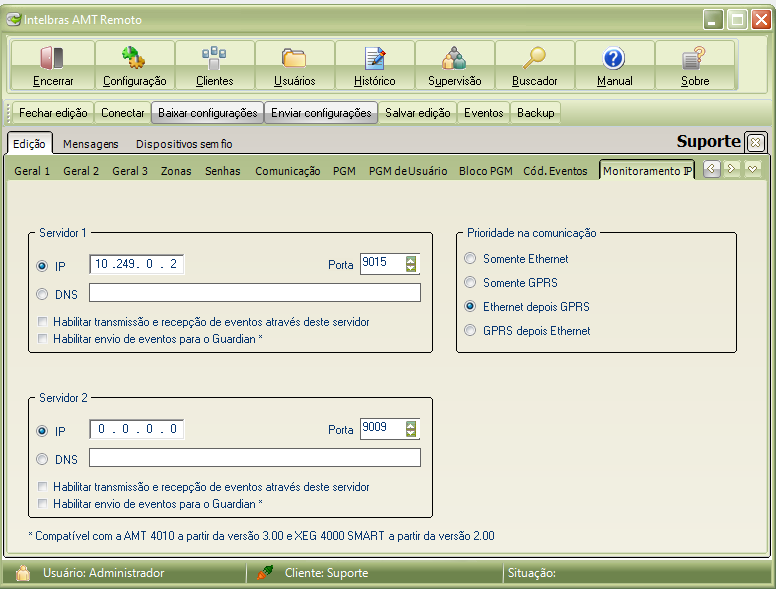This screenshot has height=592, width=776.
Task: Enable event transmission through Servidor 2
Action: 43,487
